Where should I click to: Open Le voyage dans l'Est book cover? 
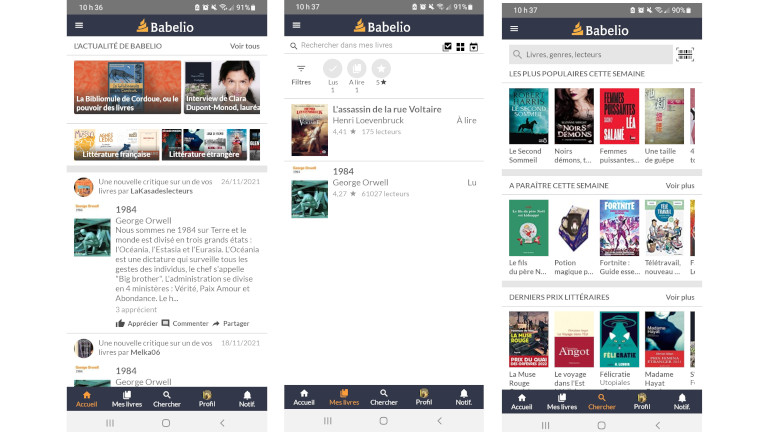(x=574, y=339)
